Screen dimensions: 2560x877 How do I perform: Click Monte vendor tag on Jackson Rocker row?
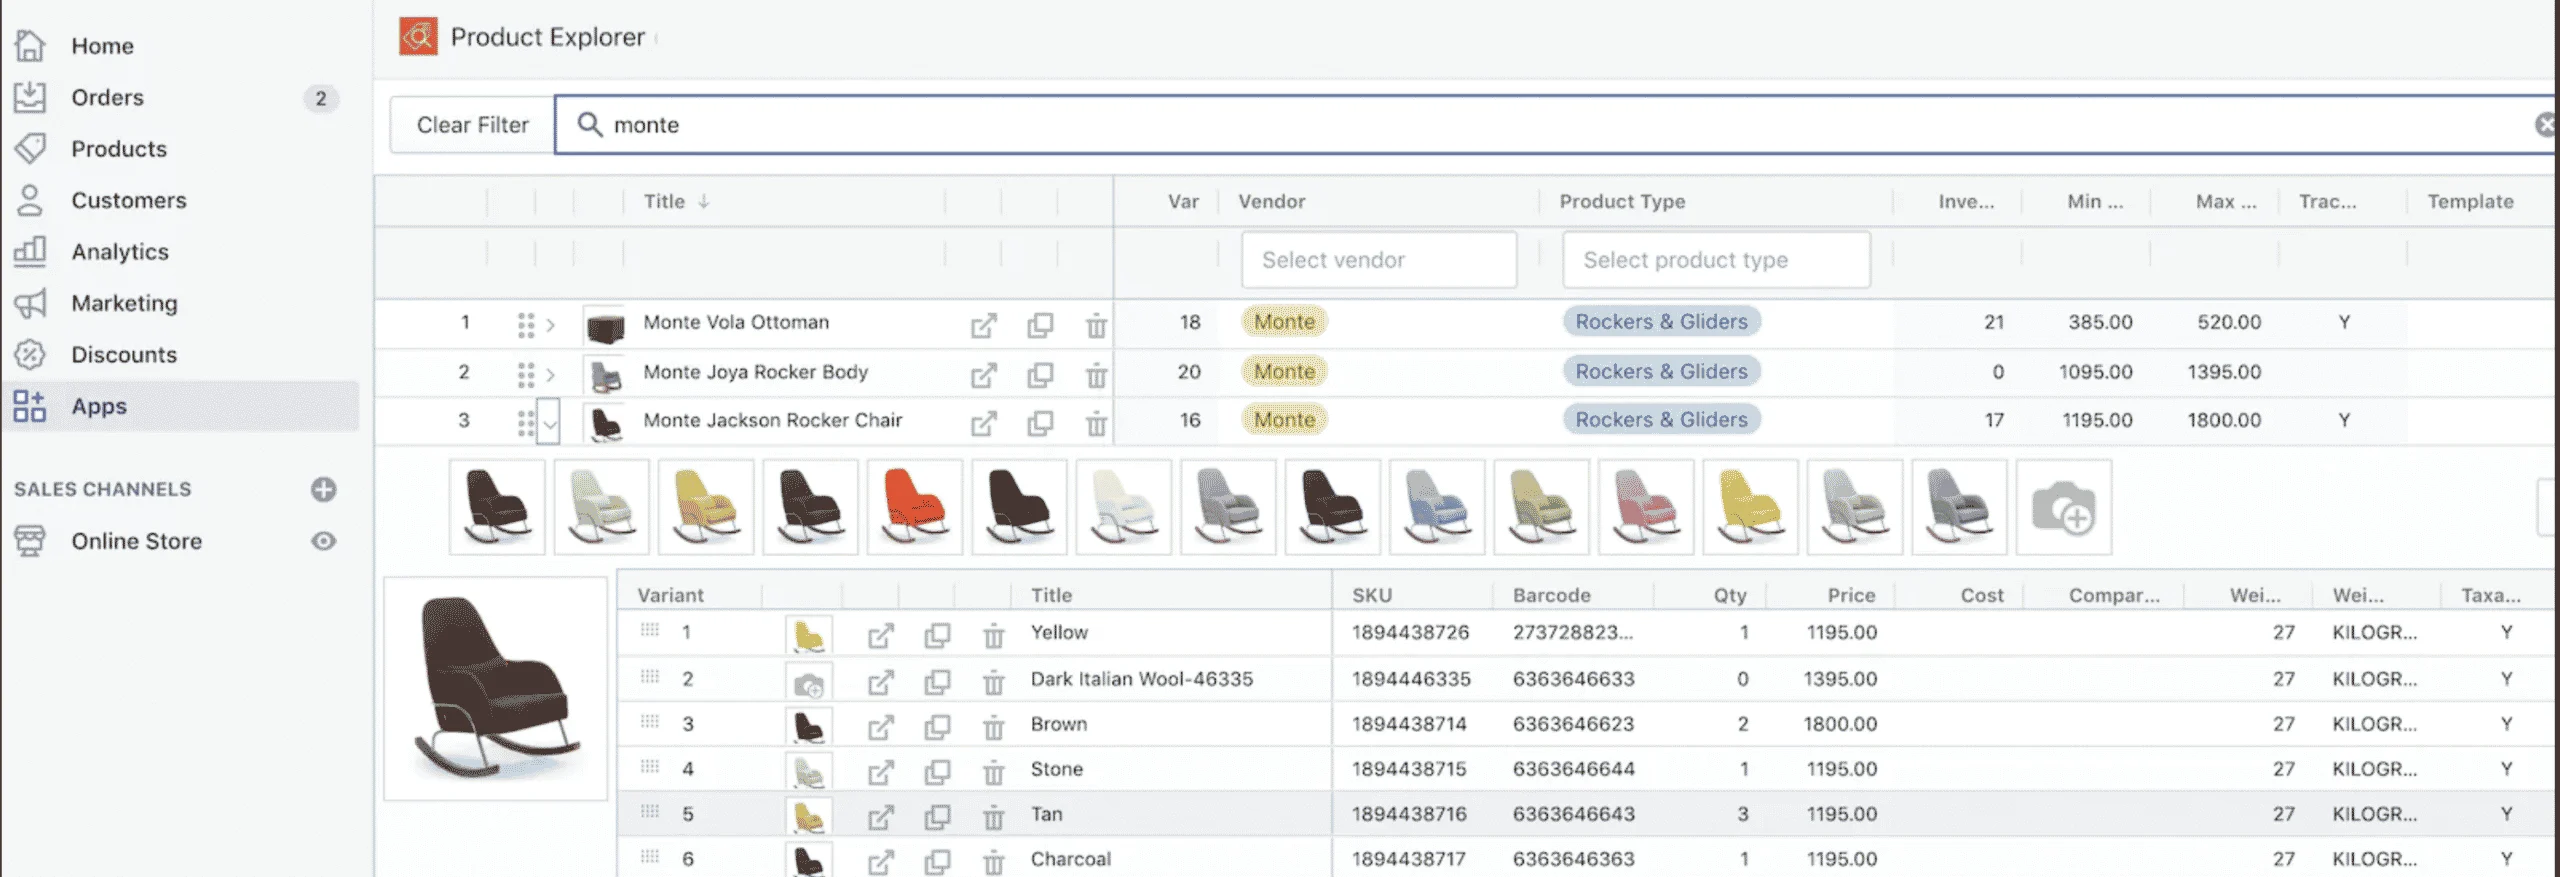tap(1284, 420)
